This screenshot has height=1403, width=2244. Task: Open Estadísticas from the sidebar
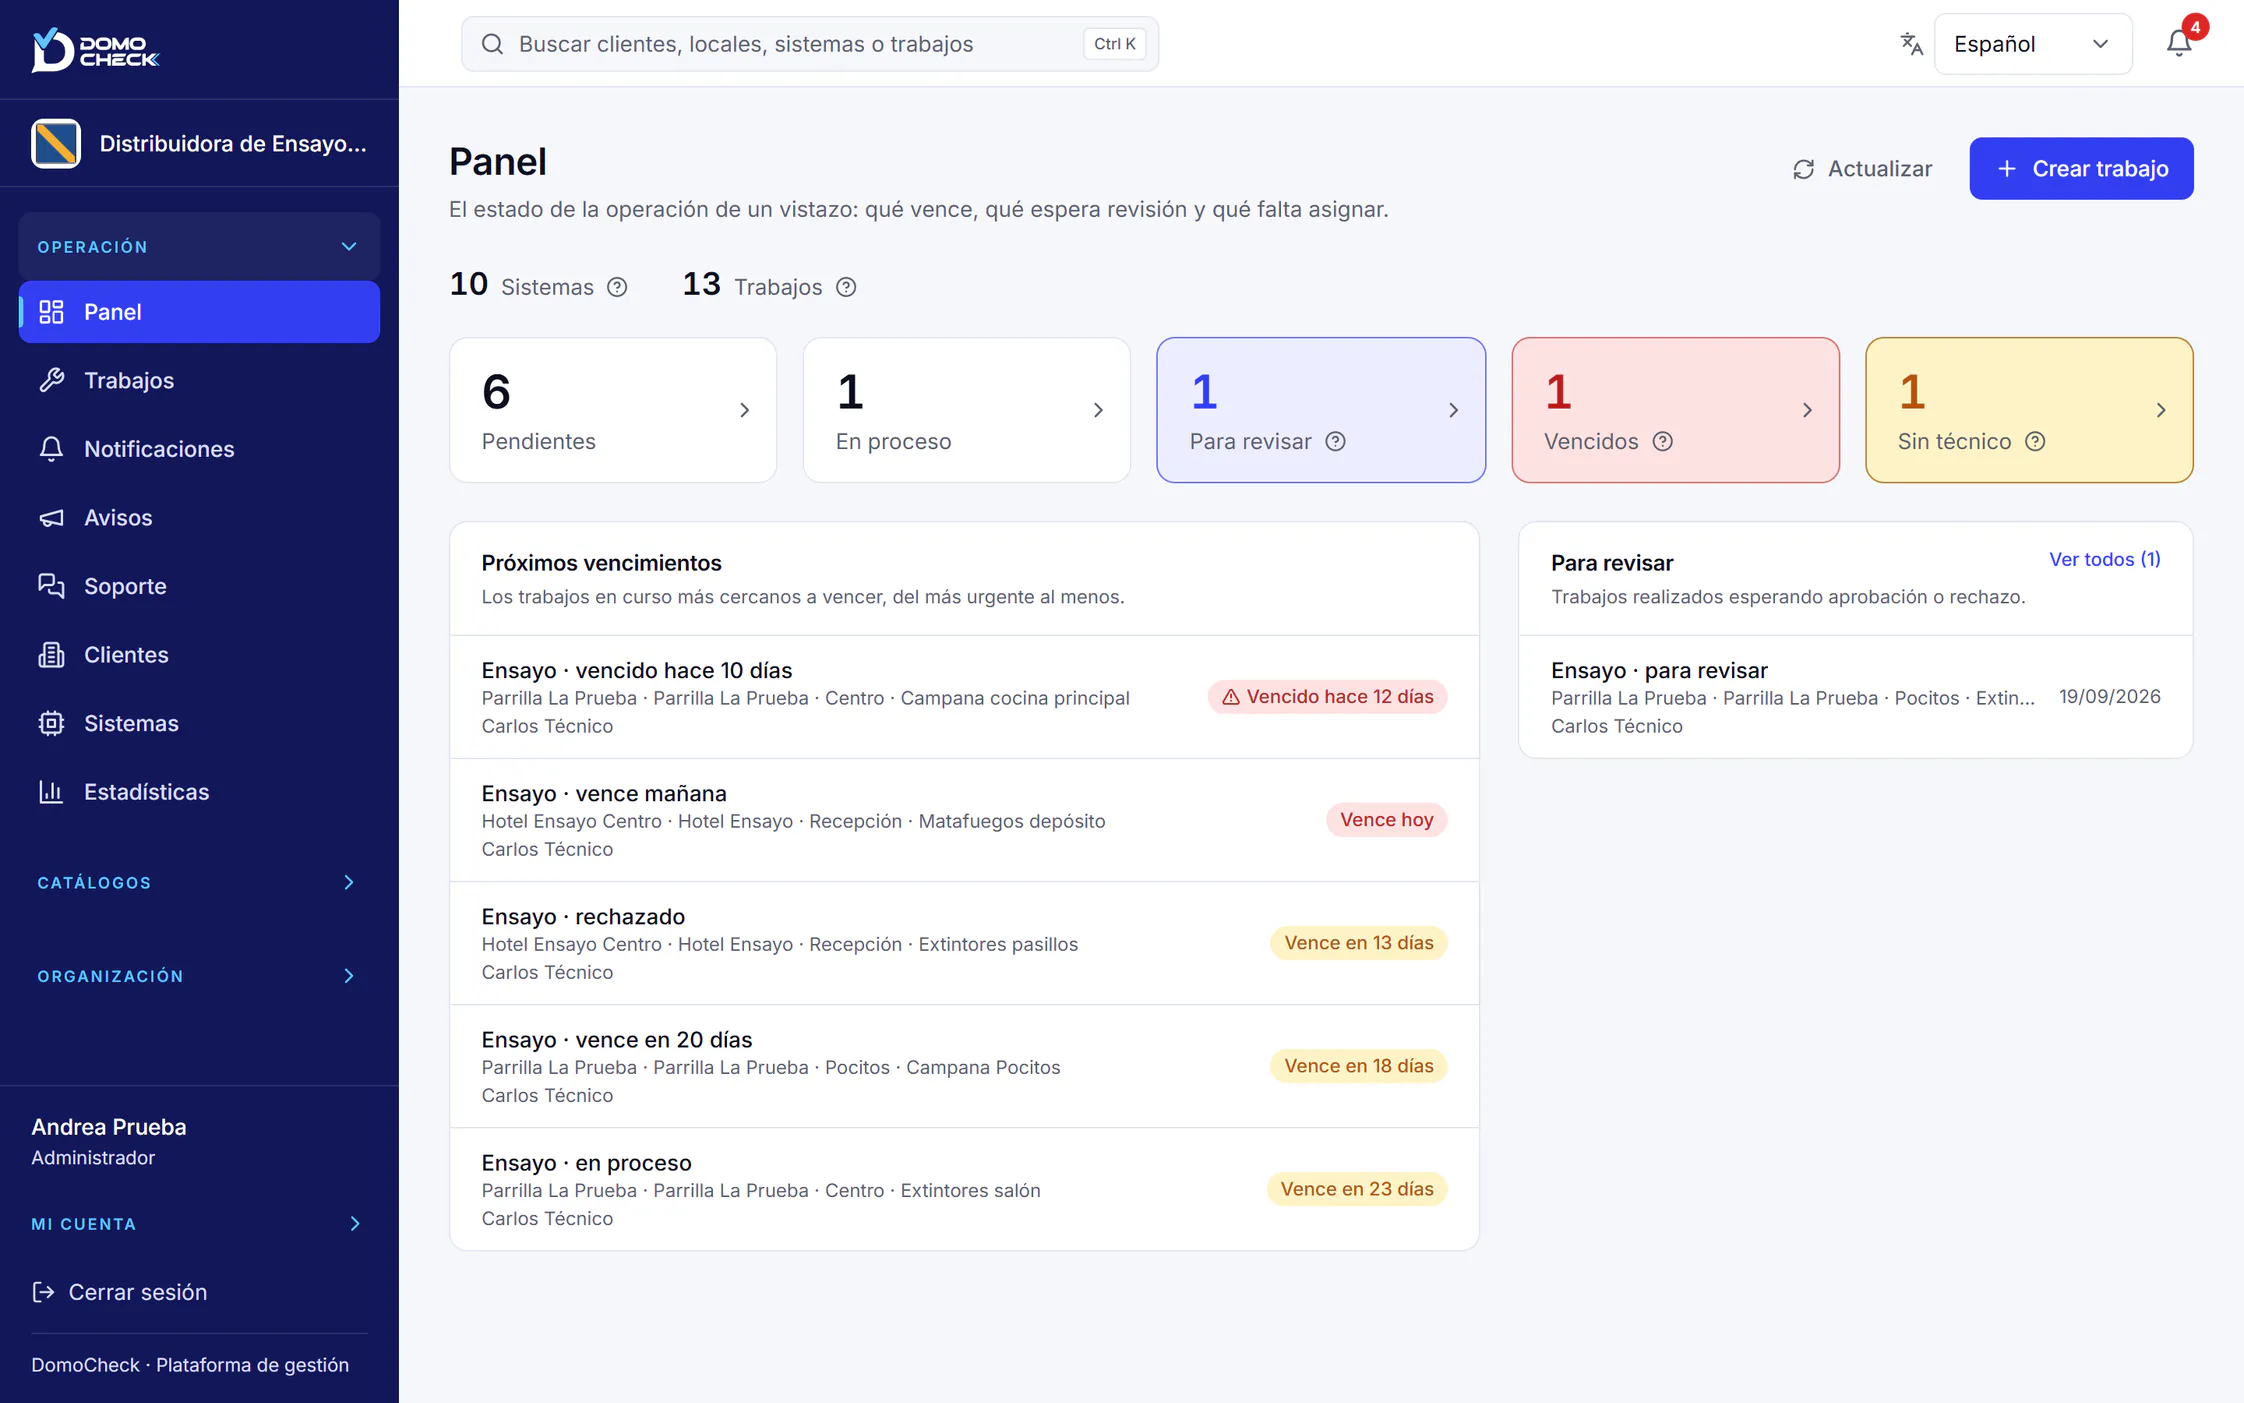[199, 792]
